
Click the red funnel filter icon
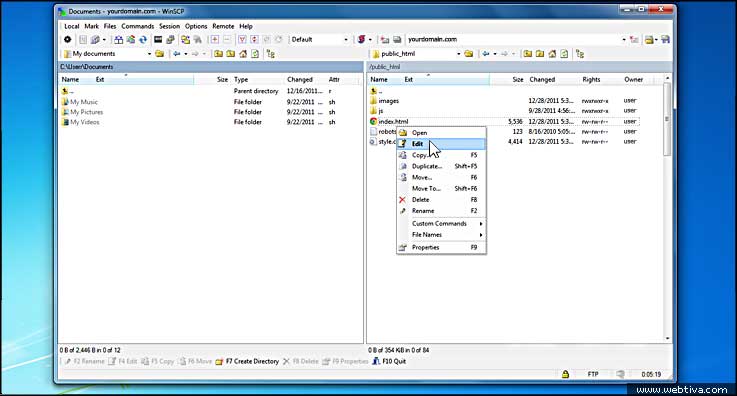click(x=242, y=39)
